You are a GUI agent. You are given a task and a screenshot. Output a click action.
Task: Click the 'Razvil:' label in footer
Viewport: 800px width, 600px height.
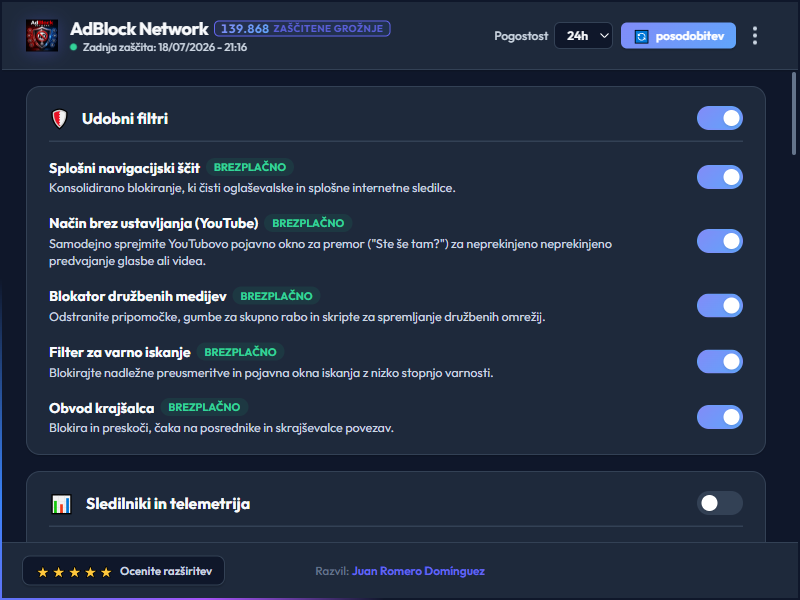click(332, 571)
